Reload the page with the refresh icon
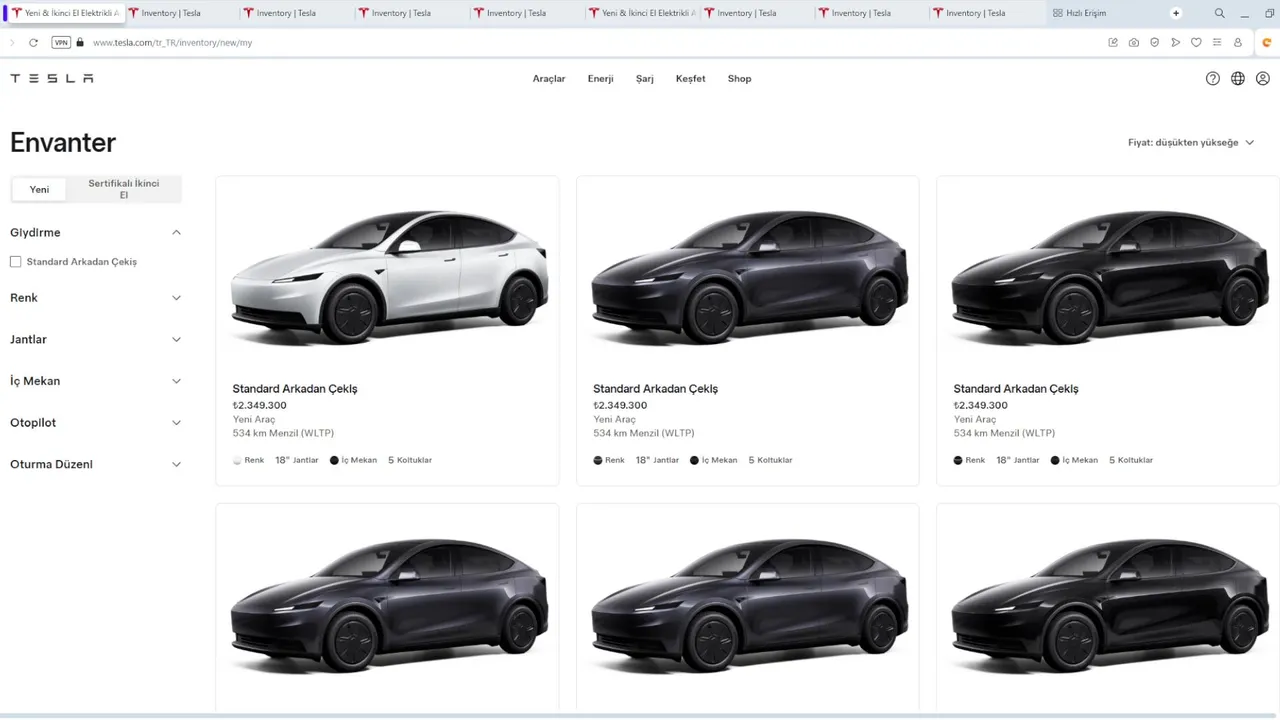 33,43
